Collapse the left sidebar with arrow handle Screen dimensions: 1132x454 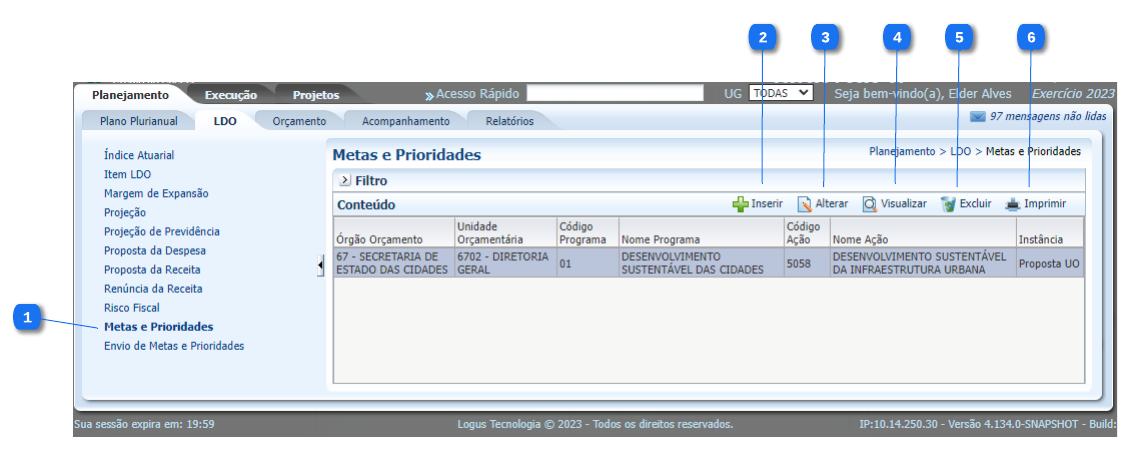pos(320,265)
